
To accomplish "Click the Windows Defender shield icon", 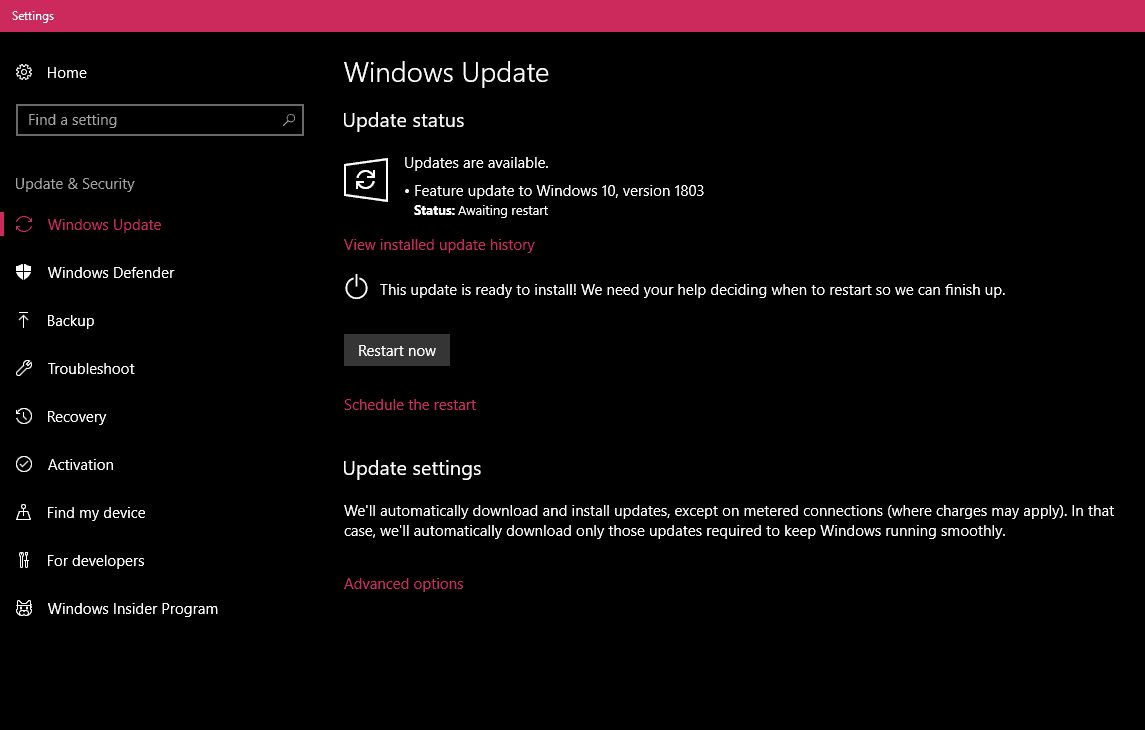I will pos(24,272).
